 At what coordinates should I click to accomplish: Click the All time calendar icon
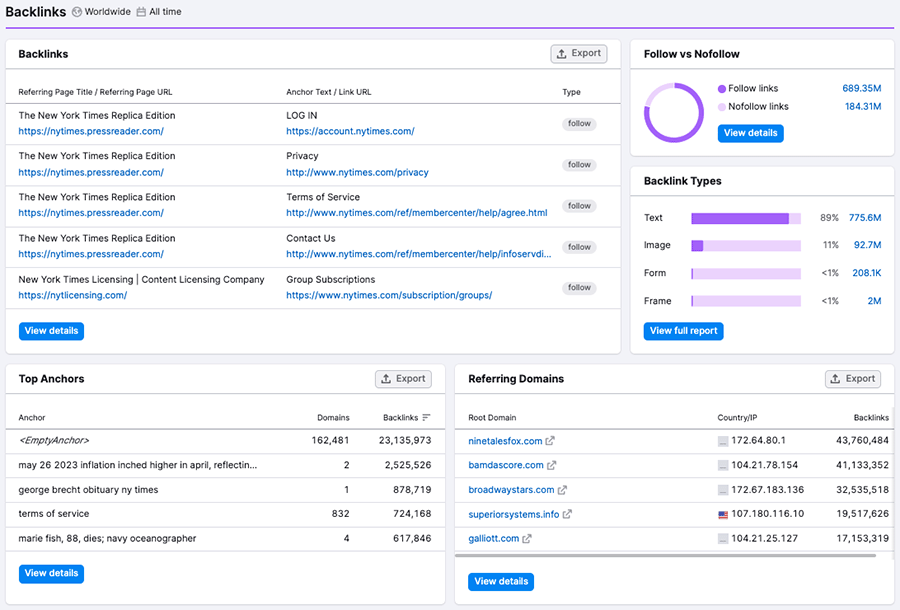(x=141, y=11)
